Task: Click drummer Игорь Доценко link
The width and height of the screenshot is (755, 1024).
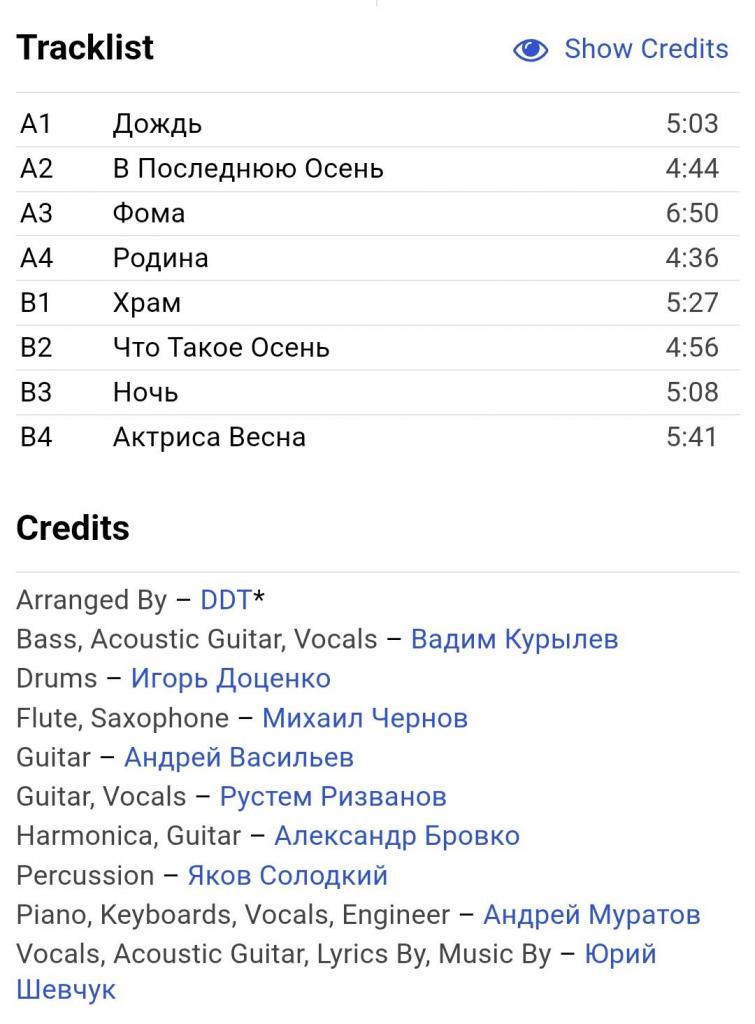Action: click(230, 679)
